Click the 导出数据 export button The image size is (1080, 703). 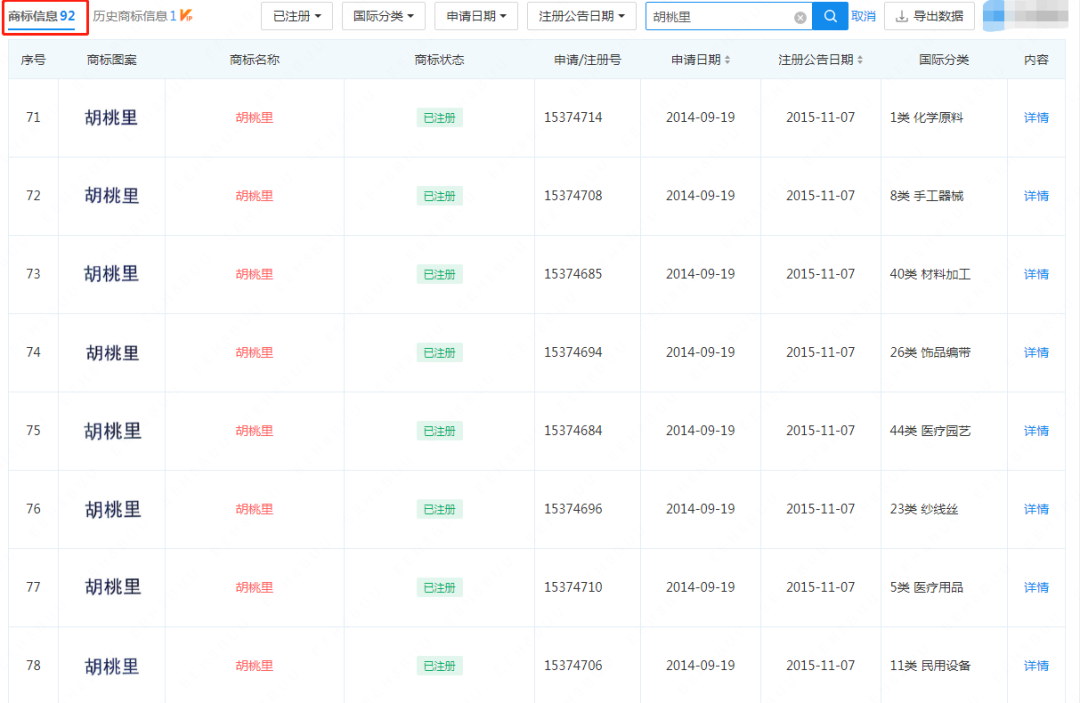click(929, 16)
